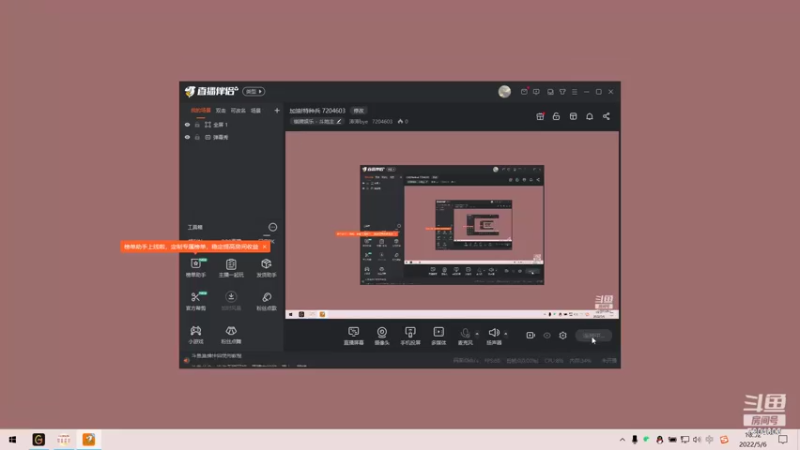Open the toolbox more options circle icon
This screenshot has height=450, width=800.
click(272, 227)
